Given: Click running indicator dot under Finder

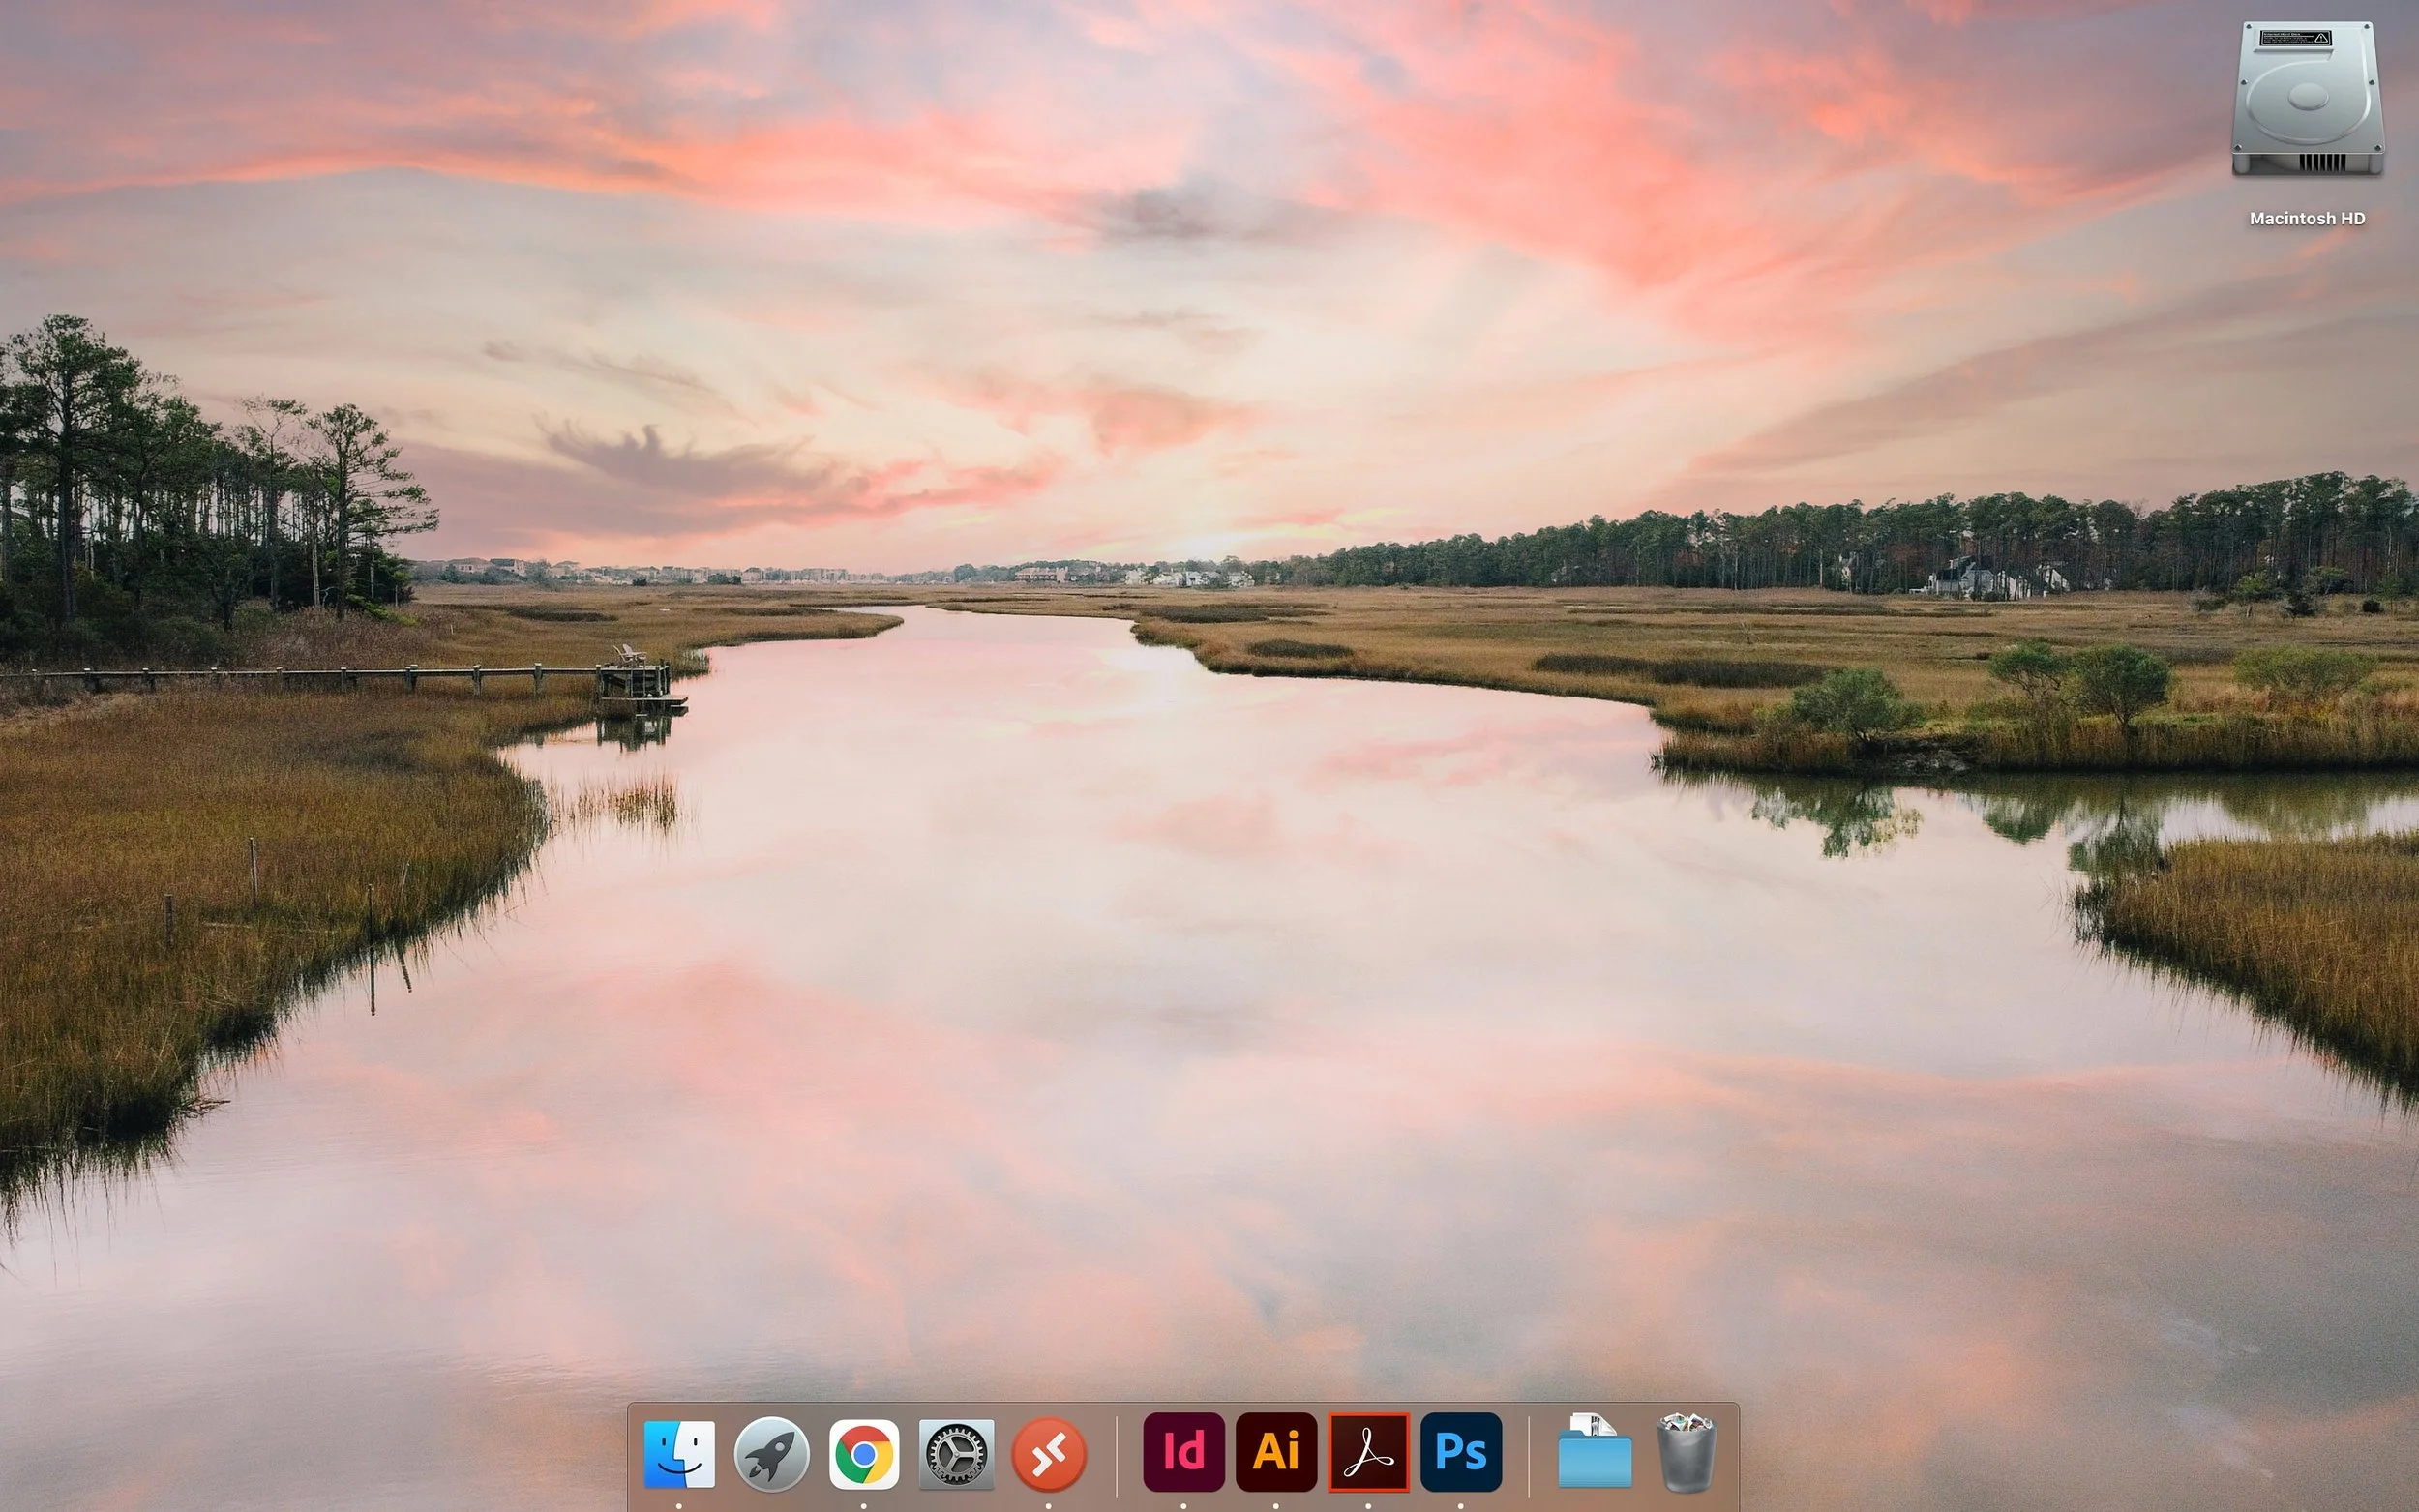Looking at the screenshot, I should [679, 1505].
